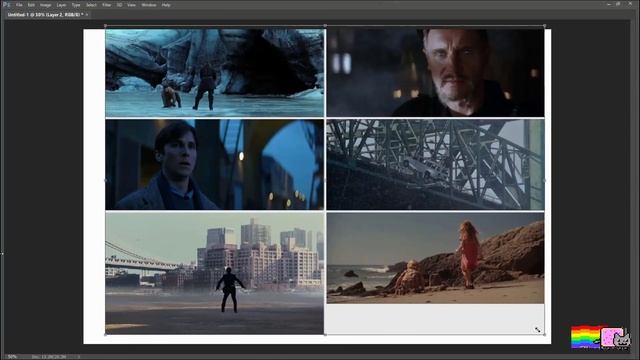The width and height of the screenshot is (640, 360).
Task: Open the Filter menu
Action: point(107,5)
